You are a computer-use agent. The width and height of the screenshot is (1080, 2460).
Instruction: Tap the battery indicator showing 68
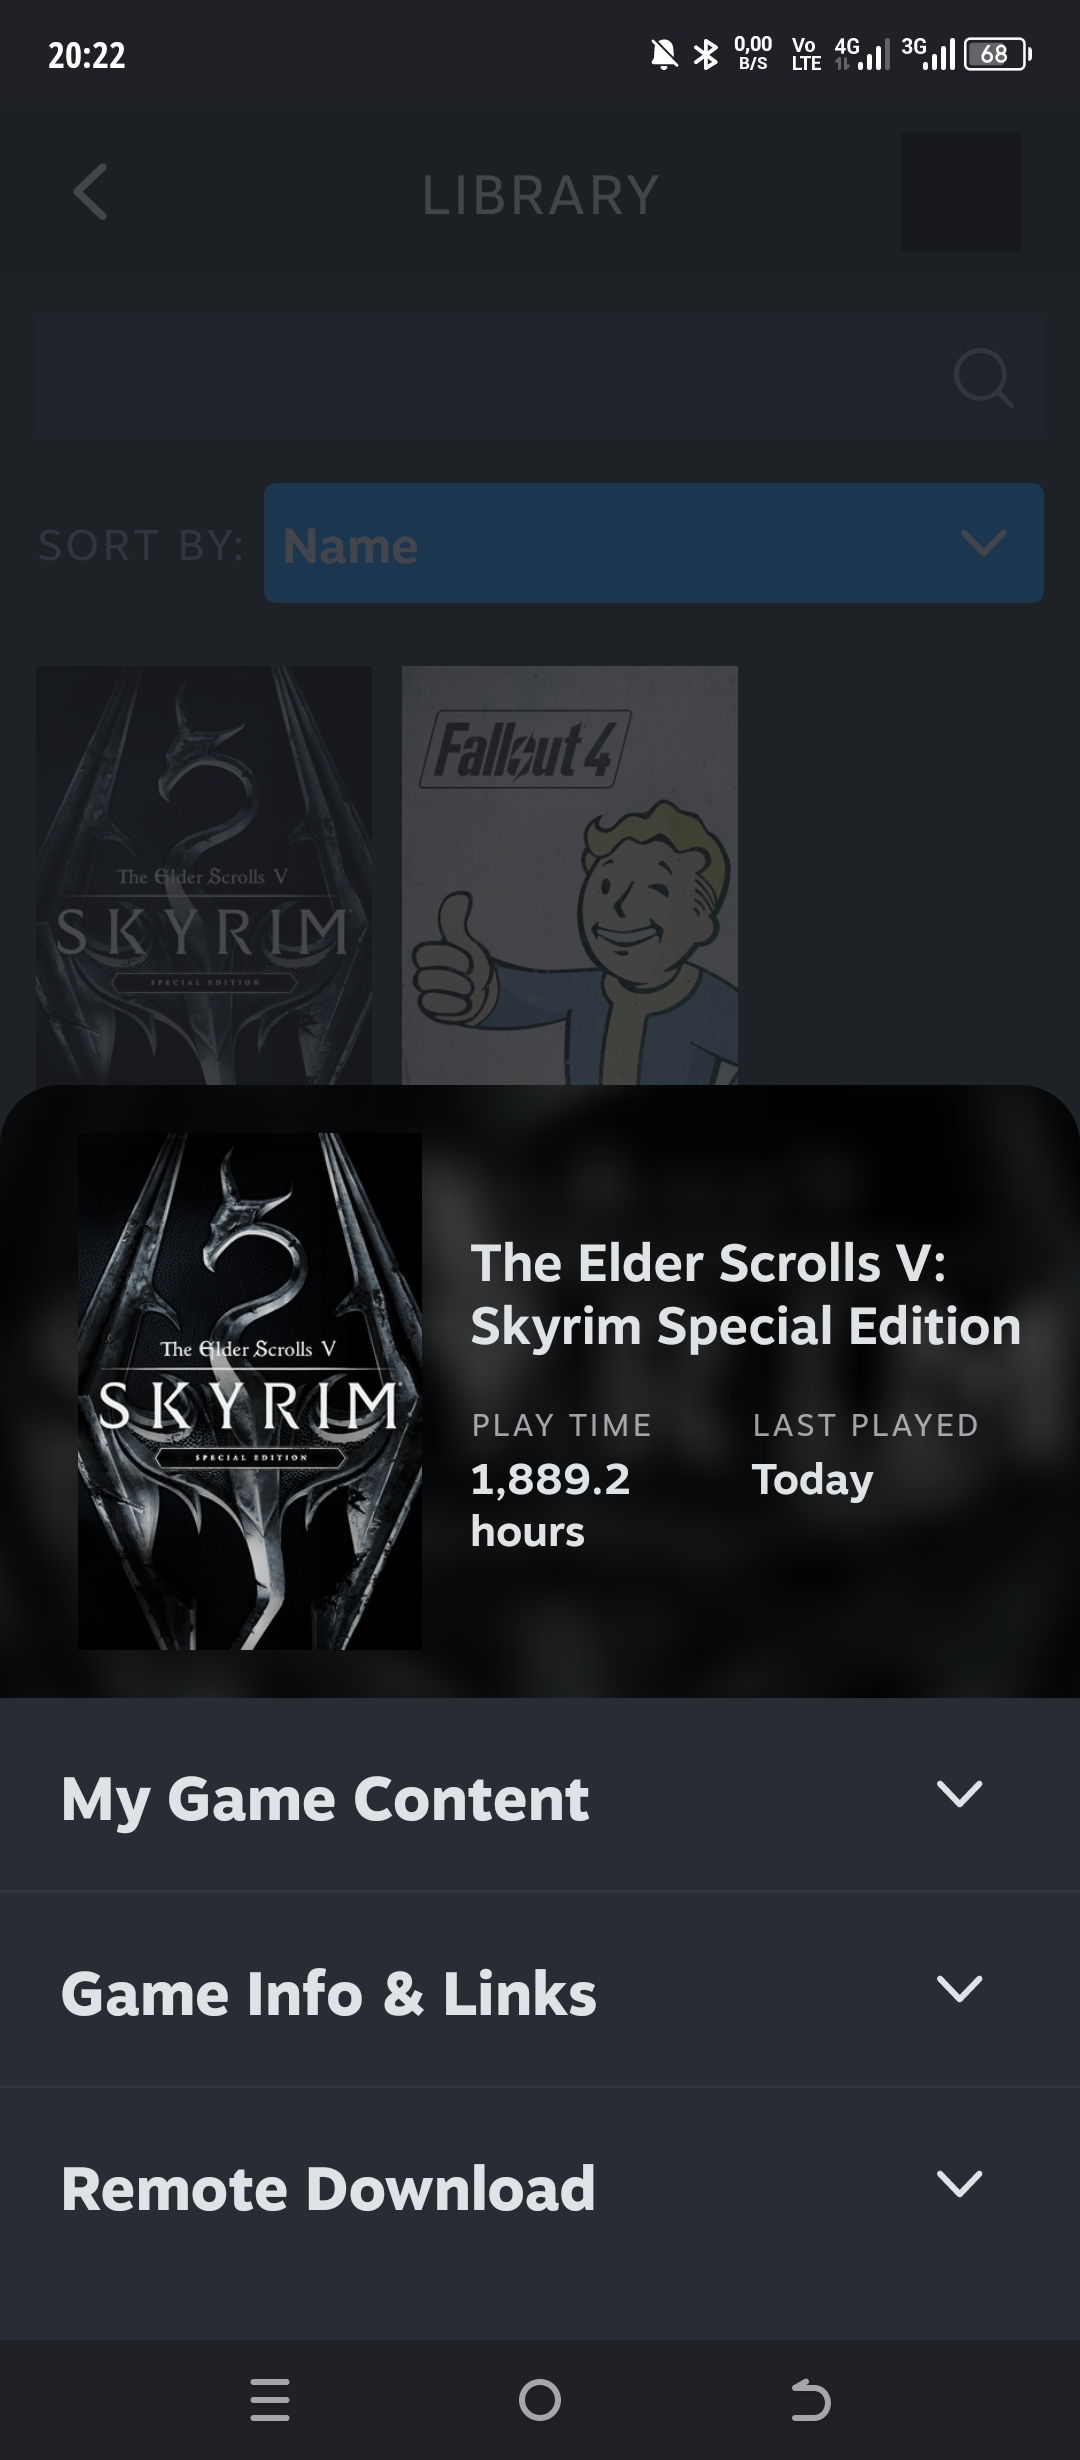(997, 54)
